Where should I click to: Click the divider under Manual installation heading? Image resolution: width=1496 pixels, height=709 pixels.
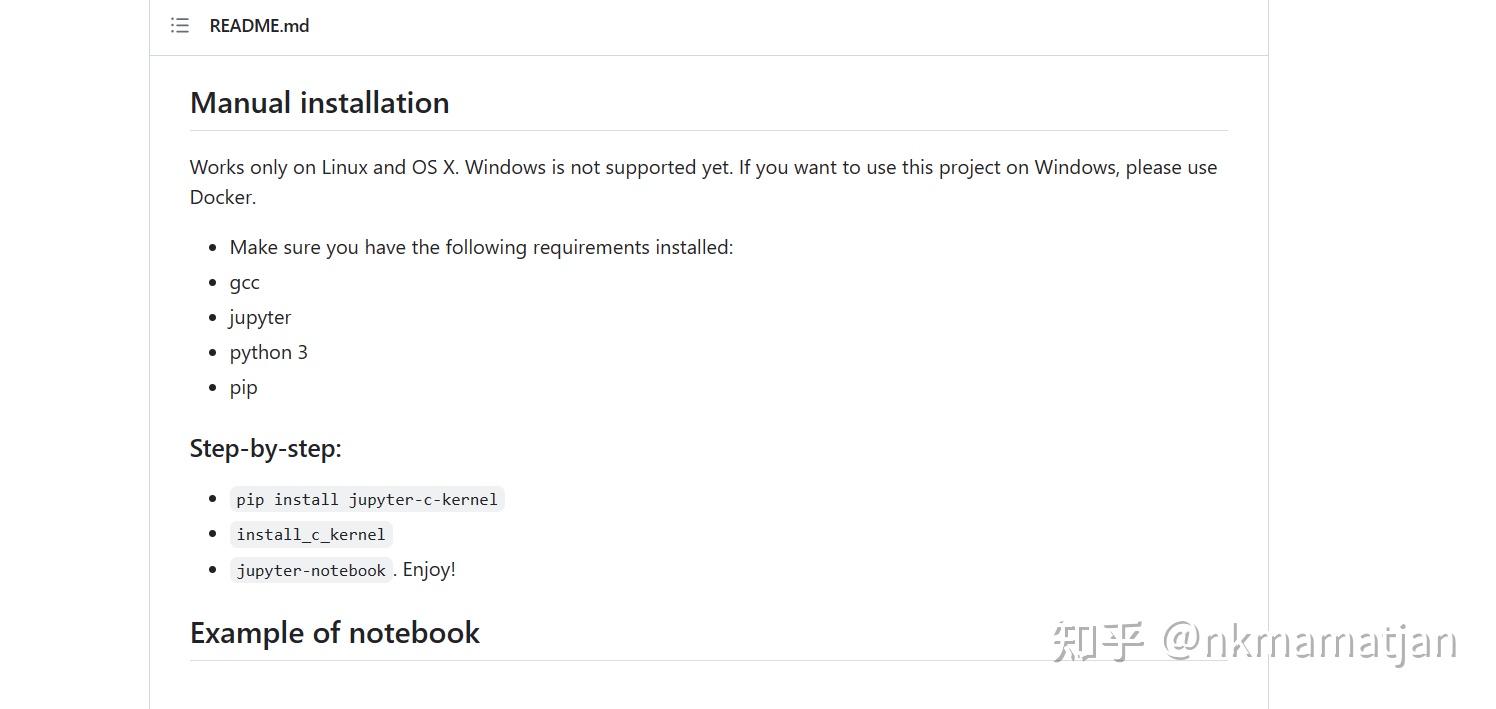click(709, 128)
